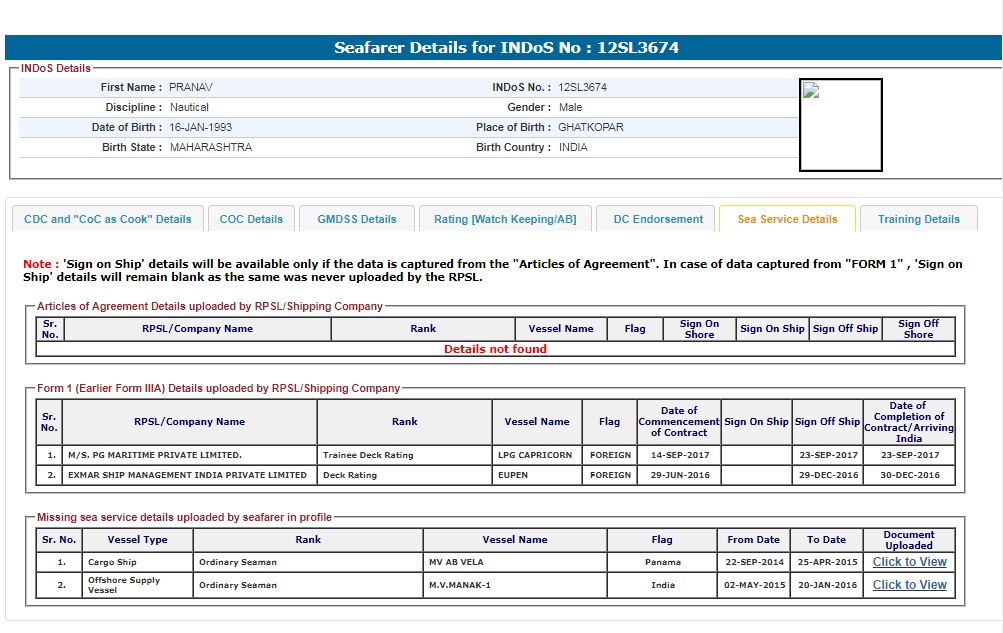Click the Seafarer Details page title banner
Screen dimensions: 1003x633
click(506, 48)
